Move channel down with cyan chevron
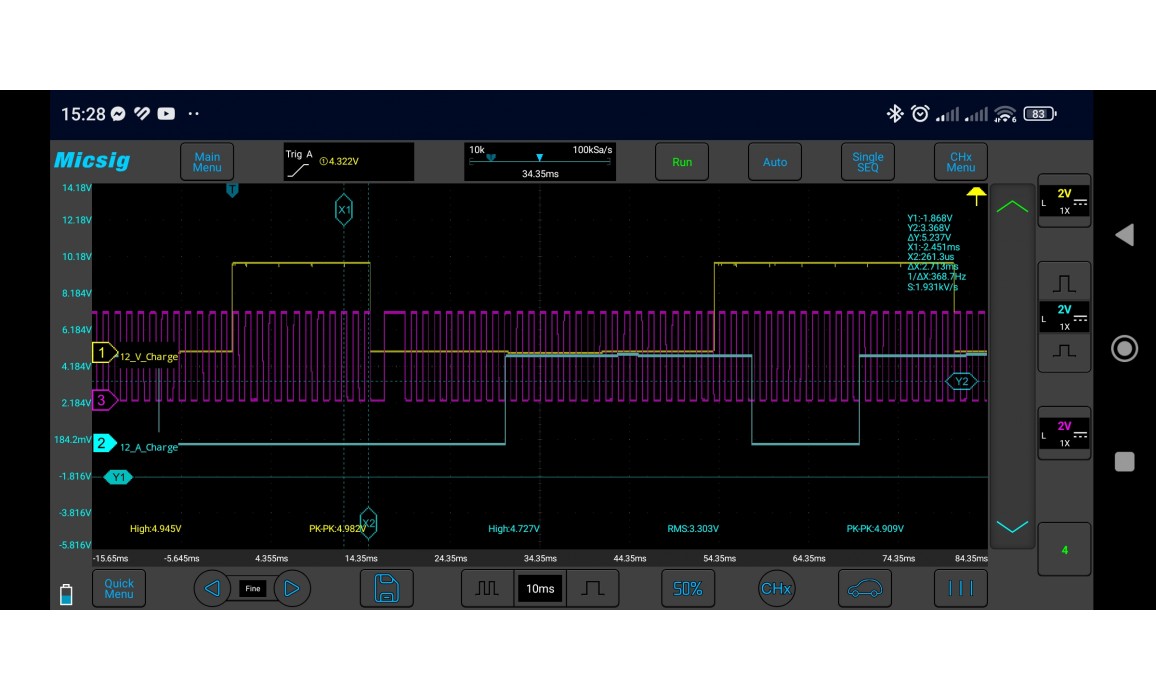The image size is (1156, 700). [x=1012, y=526]
